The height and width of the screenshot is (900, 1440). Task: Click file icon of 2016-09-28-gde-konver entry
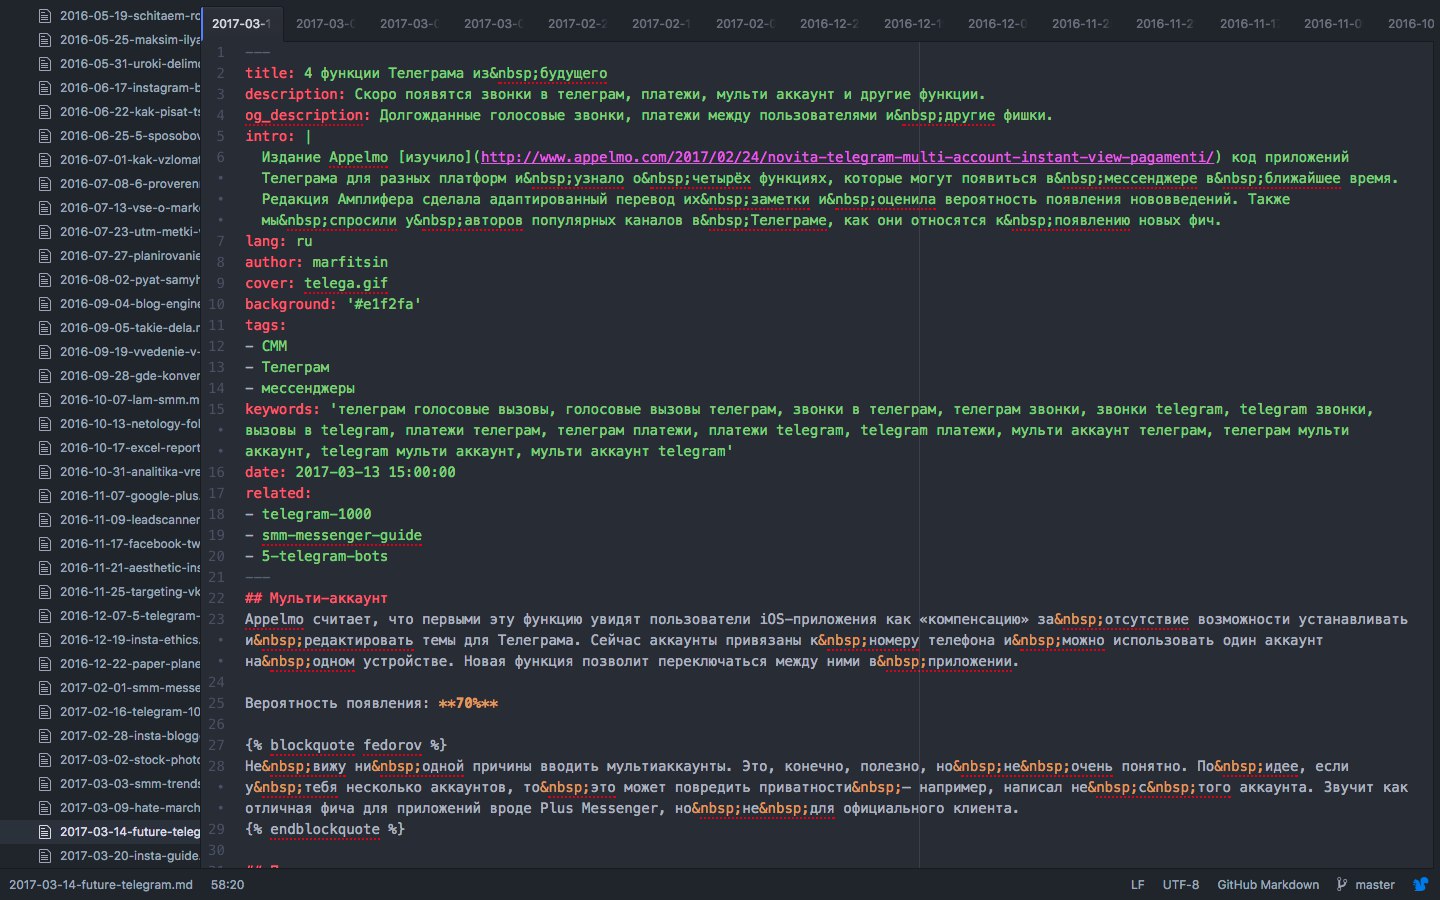click(x=44, y=375)
